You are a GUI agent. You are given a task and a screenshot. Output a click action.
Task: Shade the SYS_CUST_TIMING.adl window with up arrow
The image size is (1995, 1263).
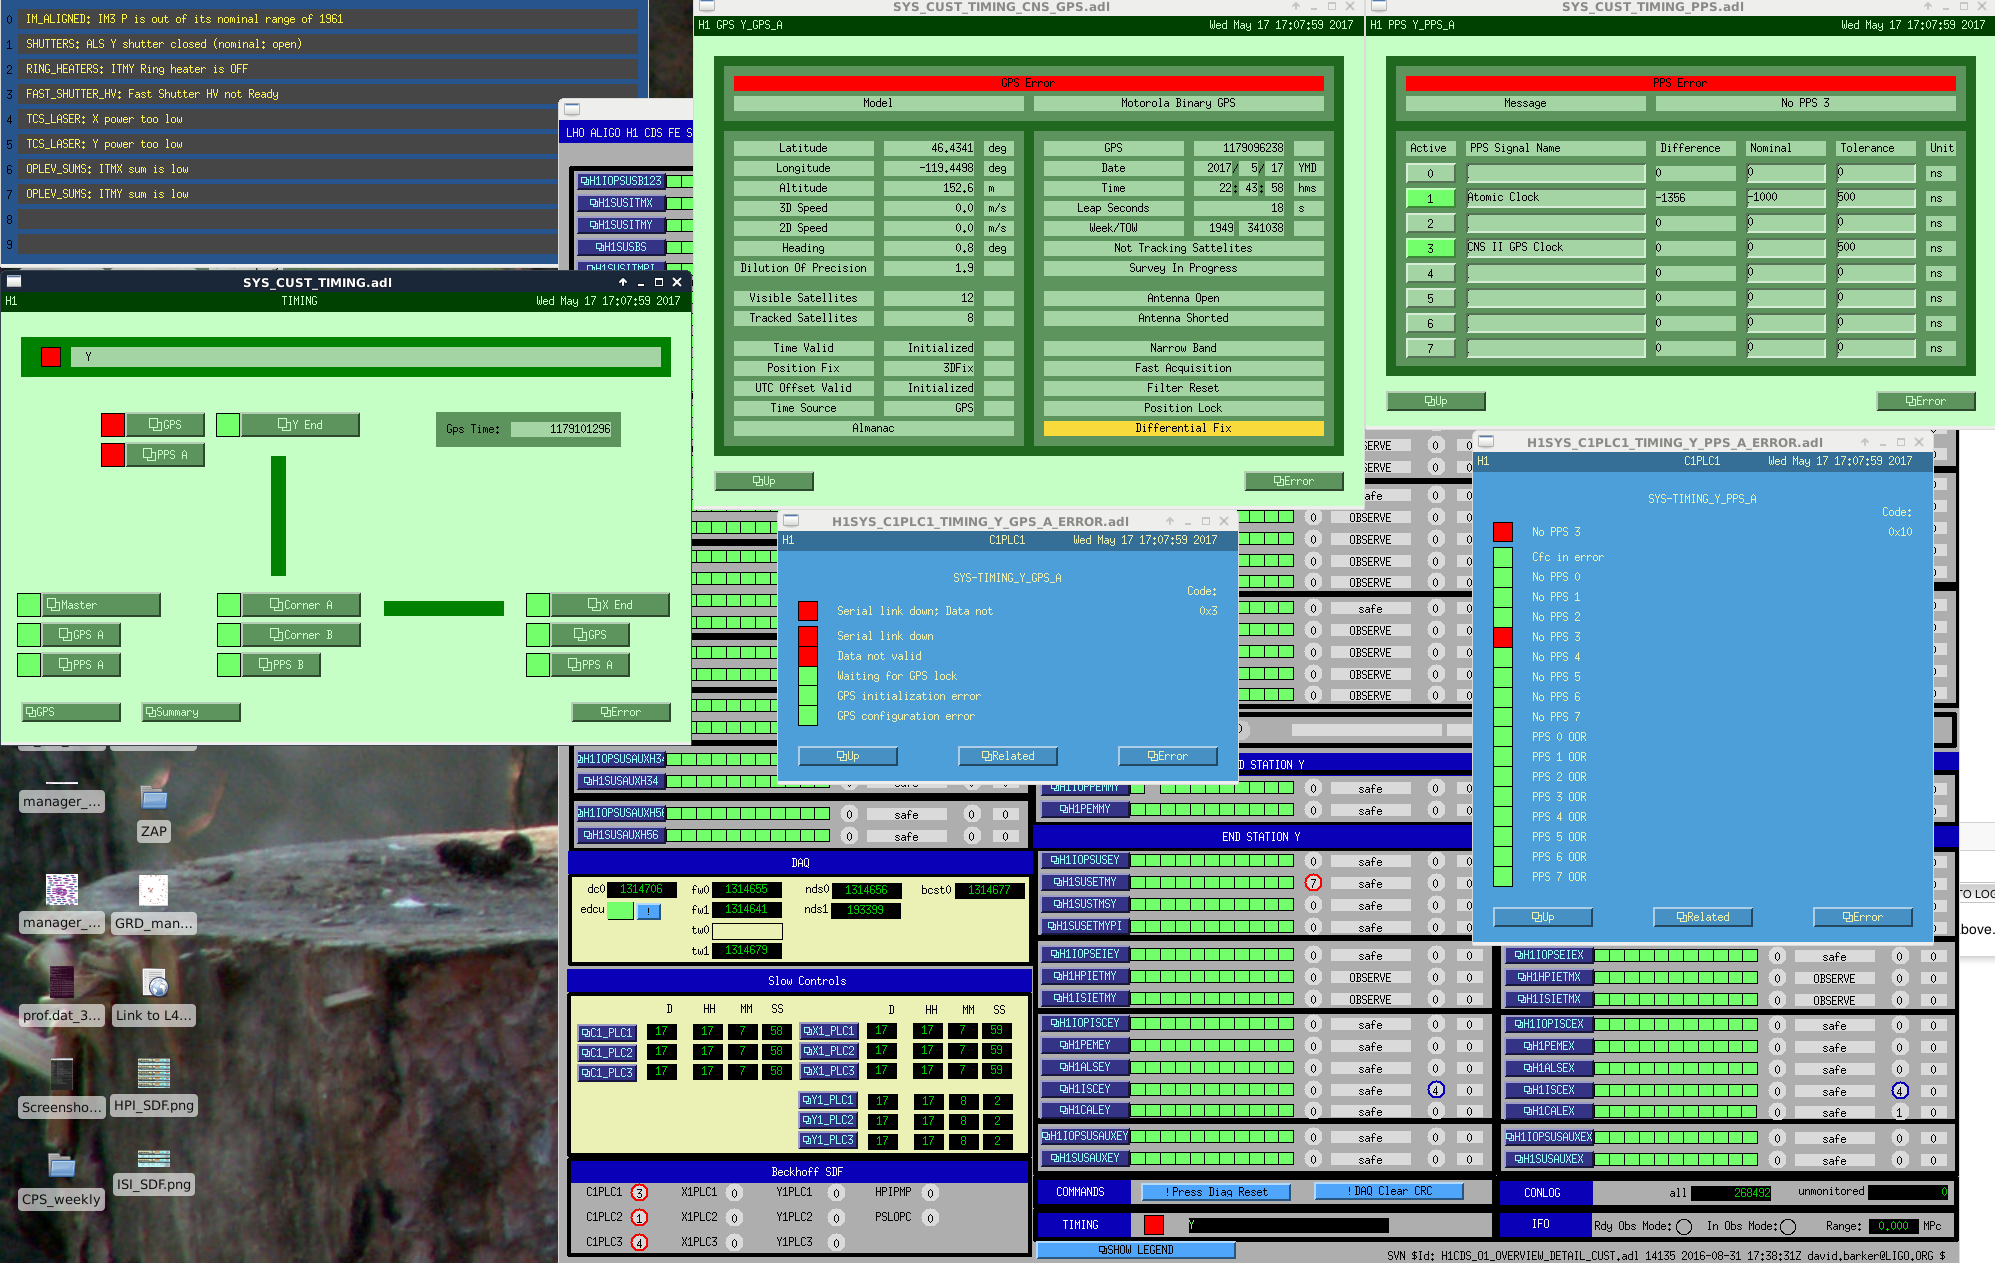tap(623, 282)
